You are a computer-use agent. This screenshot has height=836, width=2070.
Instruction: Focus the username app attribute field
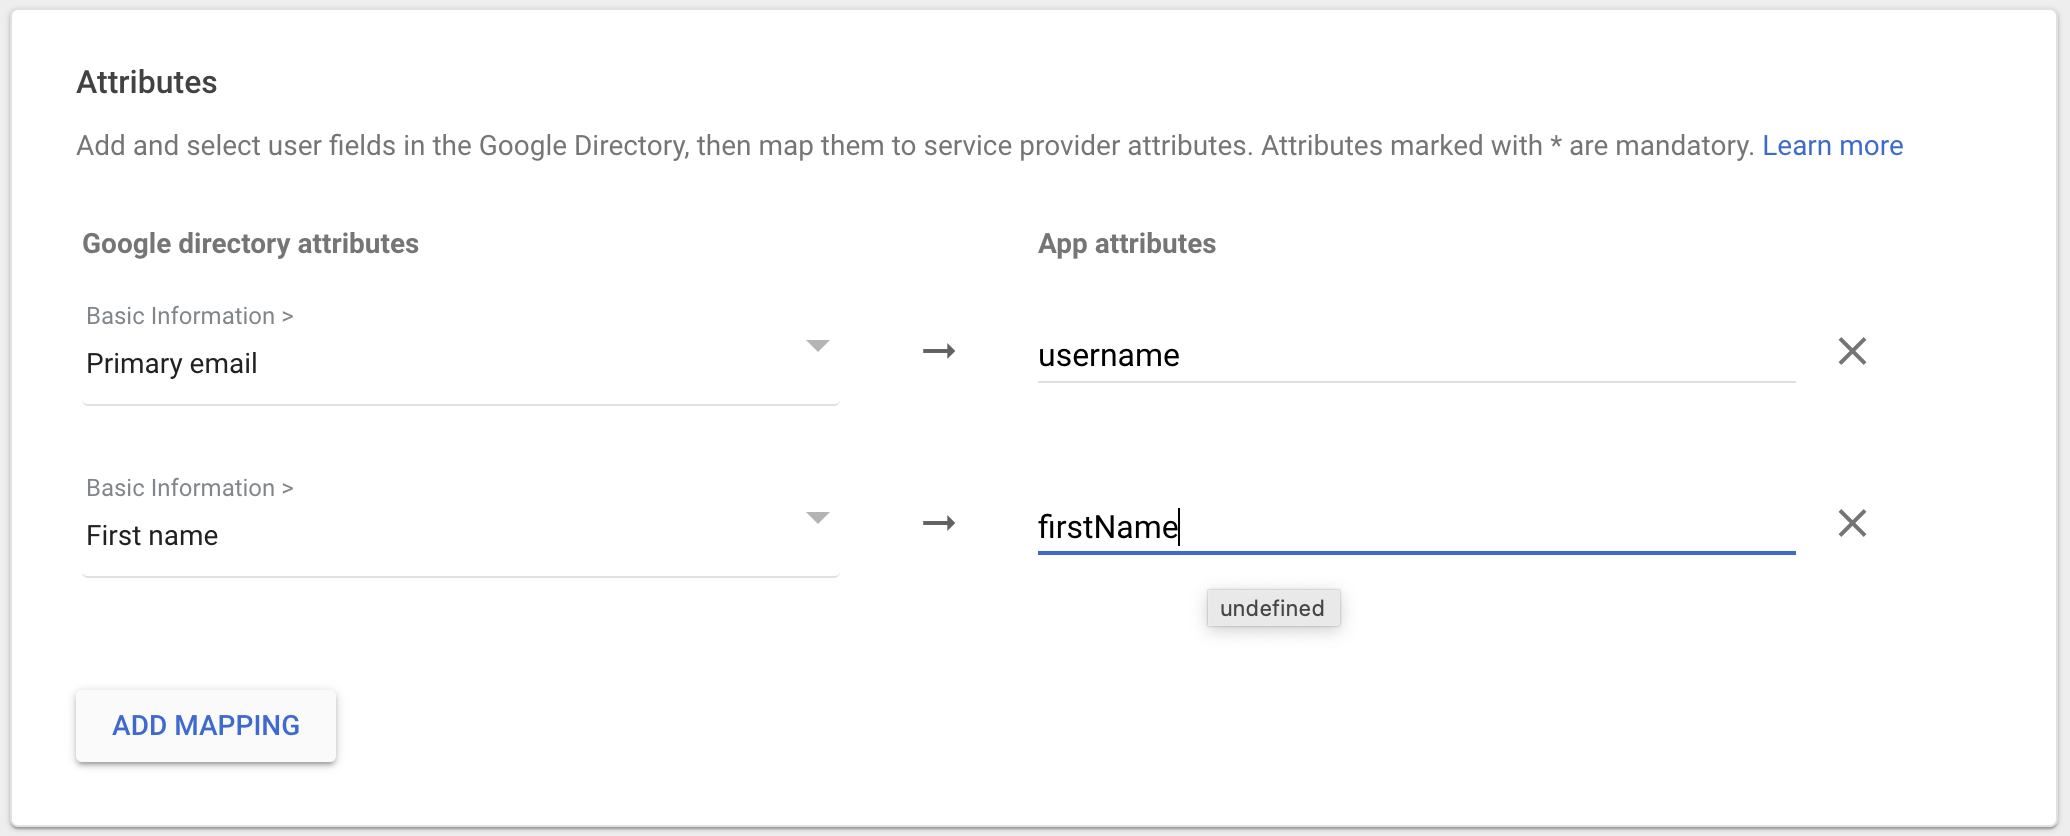coord(1415,356)
